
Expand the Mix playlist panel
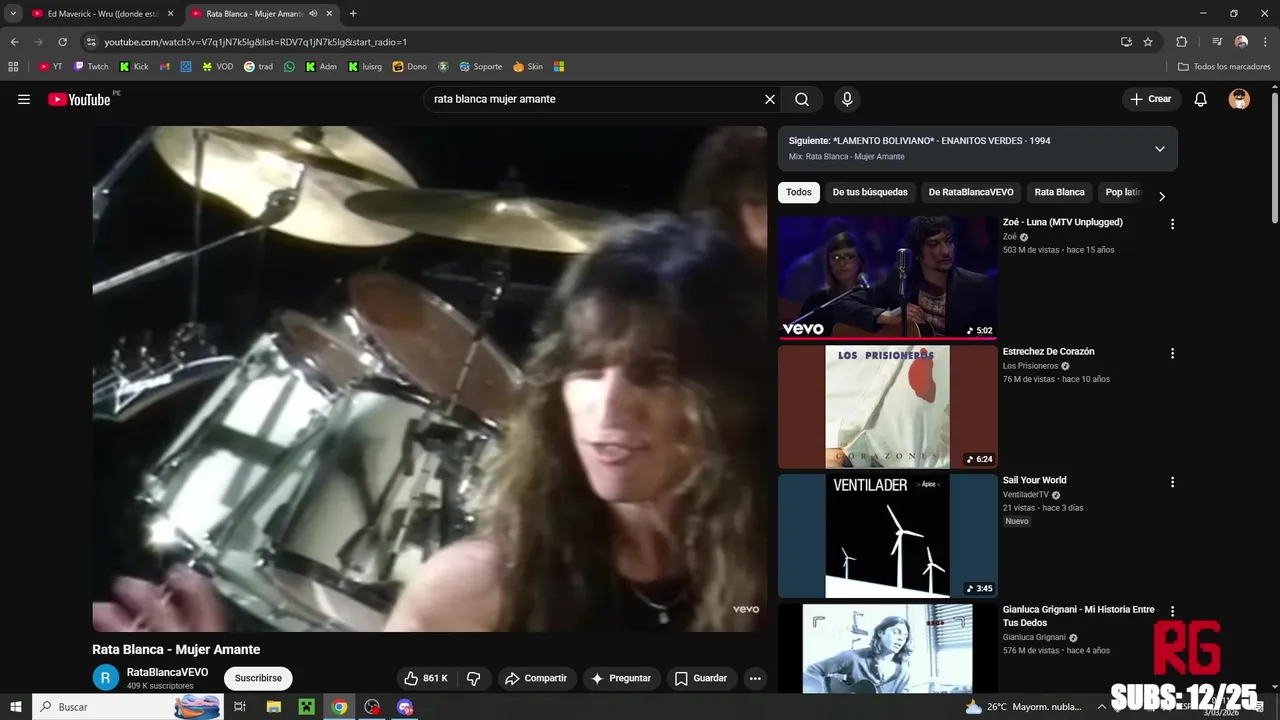1160,149
